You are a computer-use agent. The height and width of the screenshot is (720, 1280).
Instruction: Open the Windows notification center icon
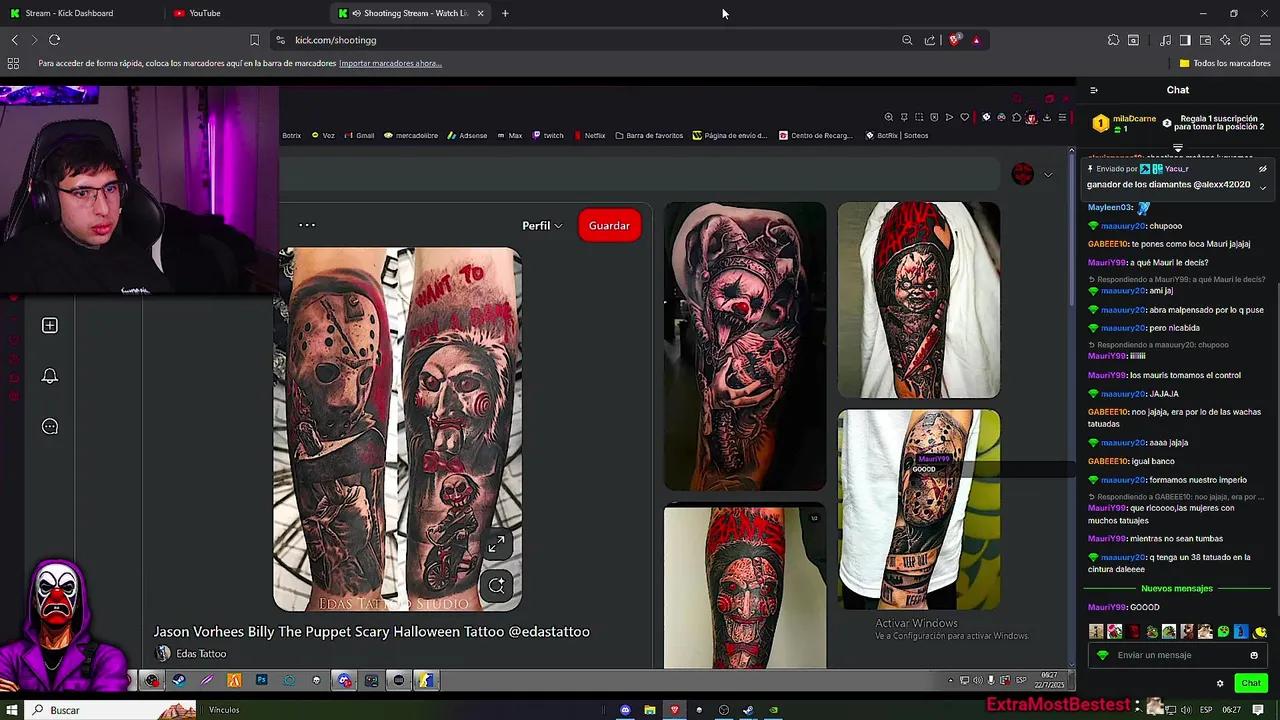[1259, 710]
